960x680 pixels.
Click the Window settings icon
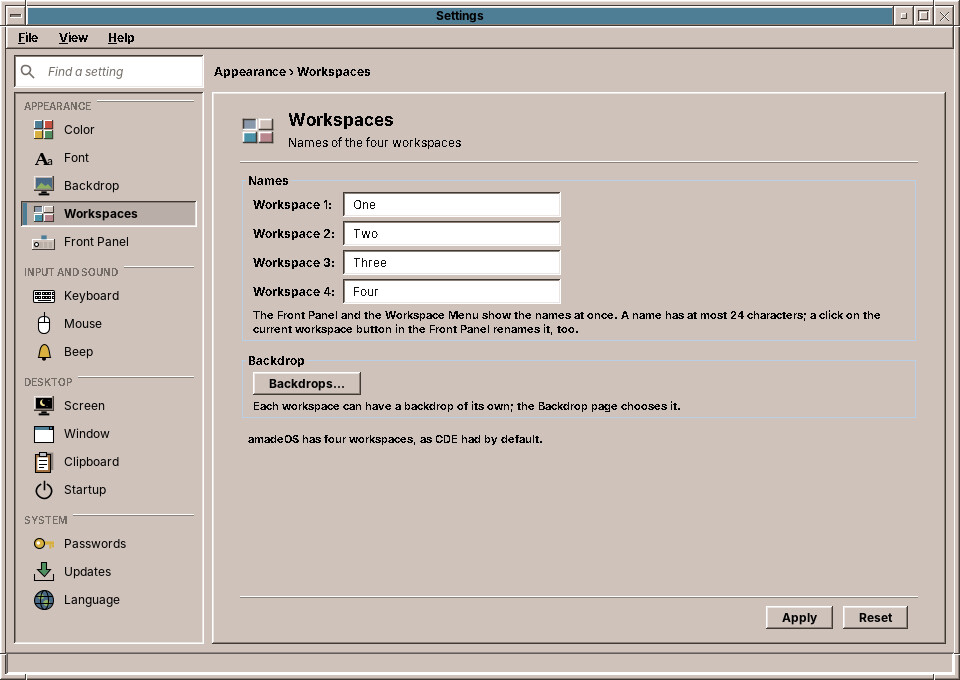pos(43,434)
